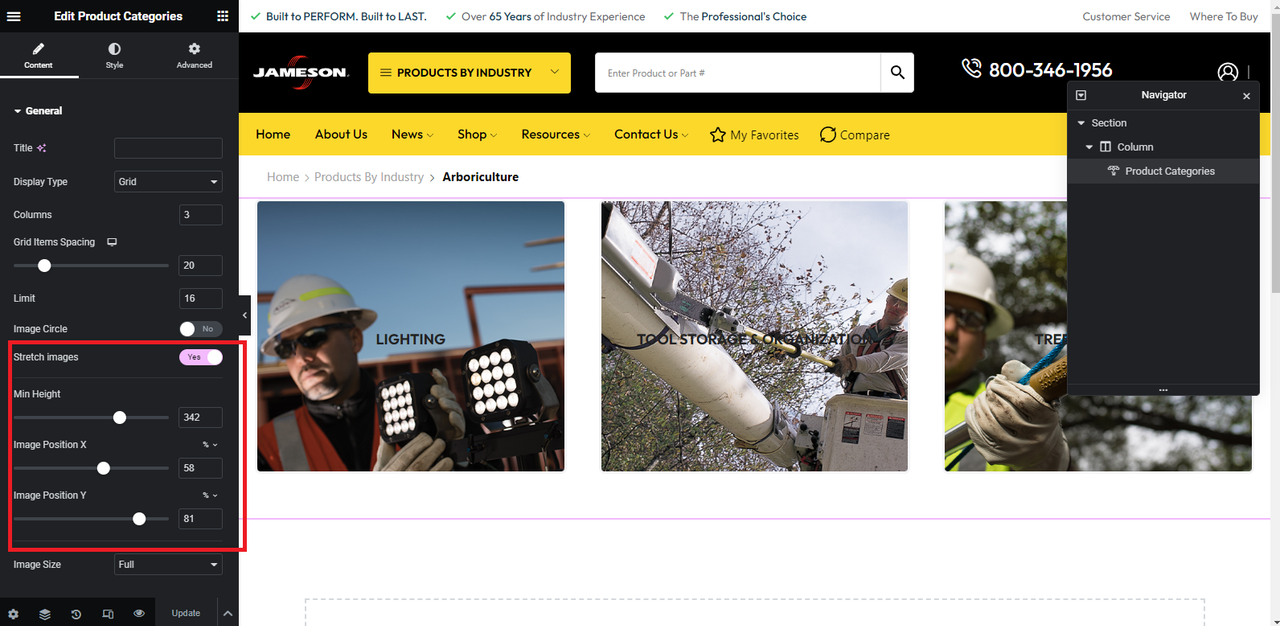The image size is (1280, 626).
Task: Click the Navigator bottom resize handle dots
Action: tap(1163, 390)
